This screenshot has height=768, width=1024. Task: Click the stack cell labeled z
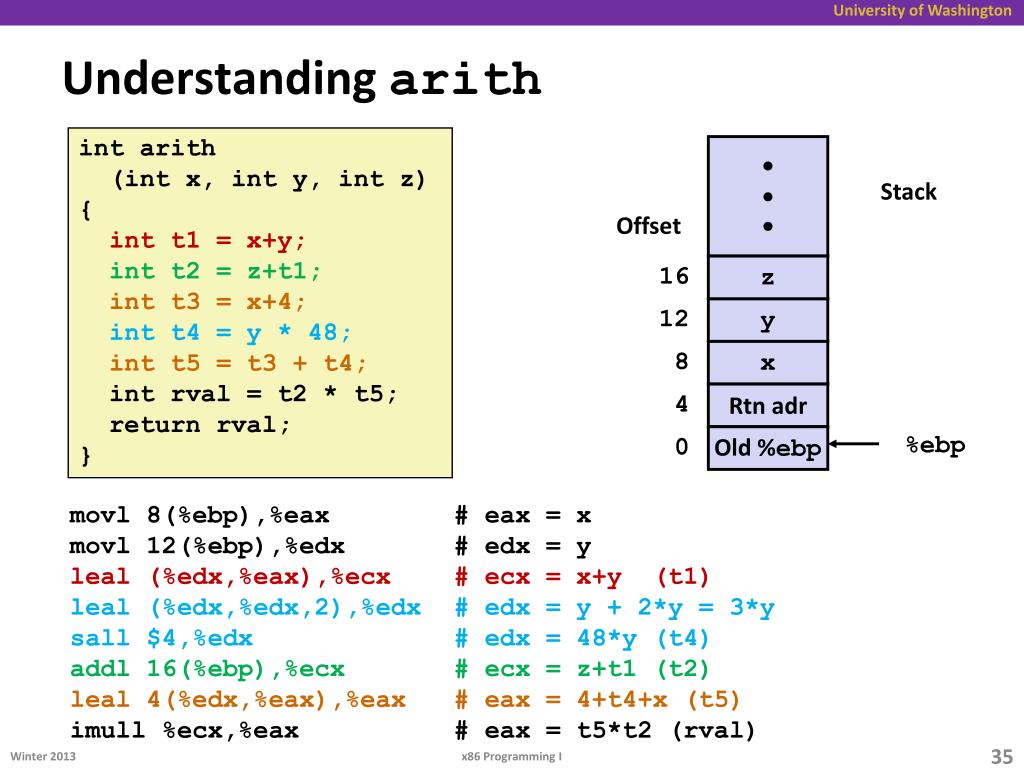pos(768,278)
